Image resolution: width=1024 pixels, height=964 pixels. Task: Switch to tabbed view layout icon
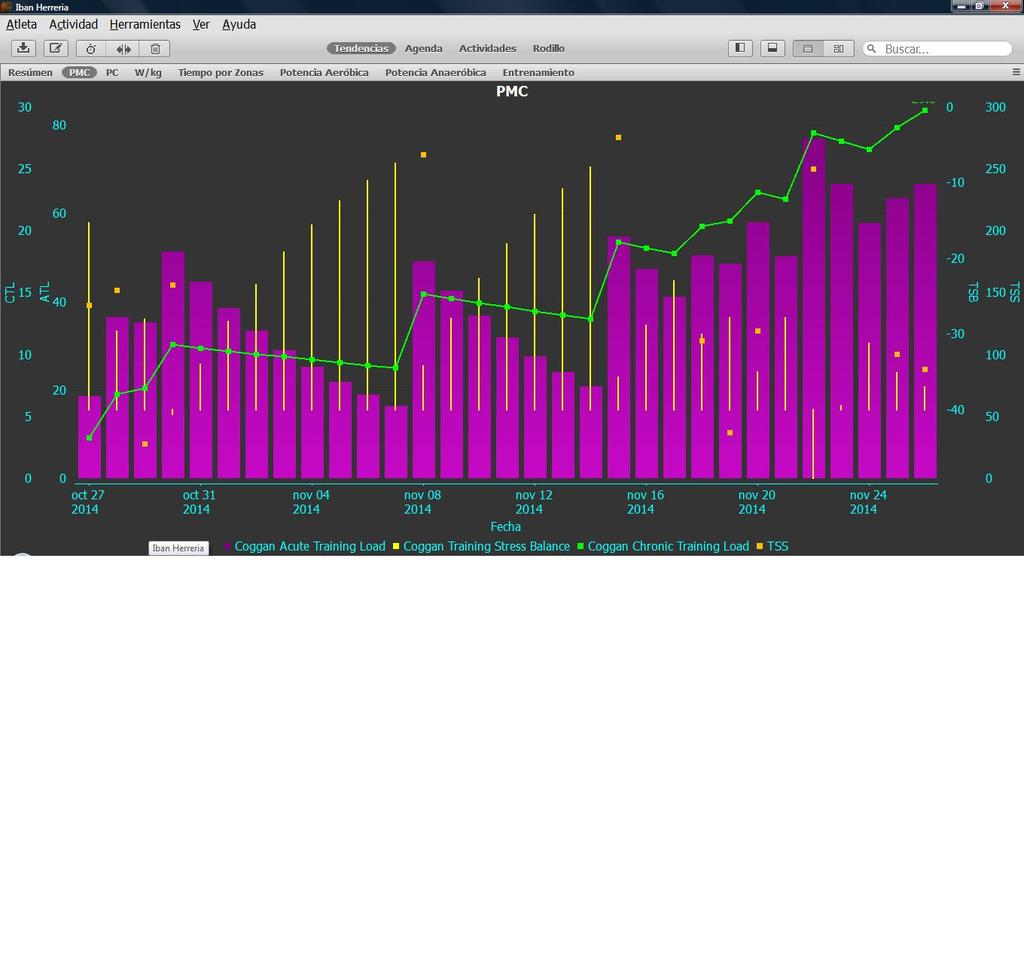coord(808,48)
